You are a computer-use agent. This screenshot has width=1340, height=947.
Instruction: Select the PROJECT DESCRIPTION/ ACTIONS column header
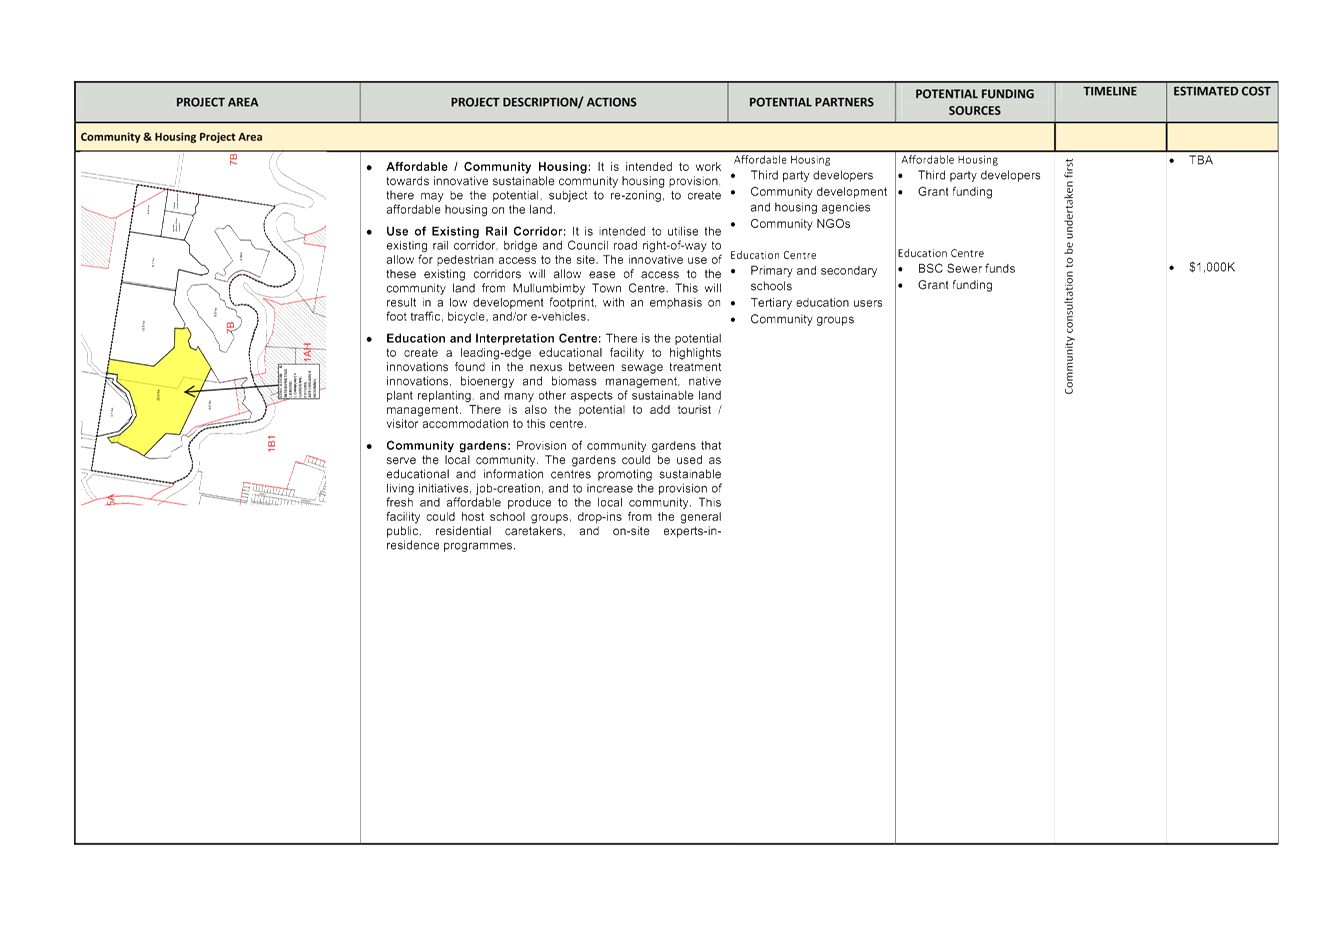point(543,102)
